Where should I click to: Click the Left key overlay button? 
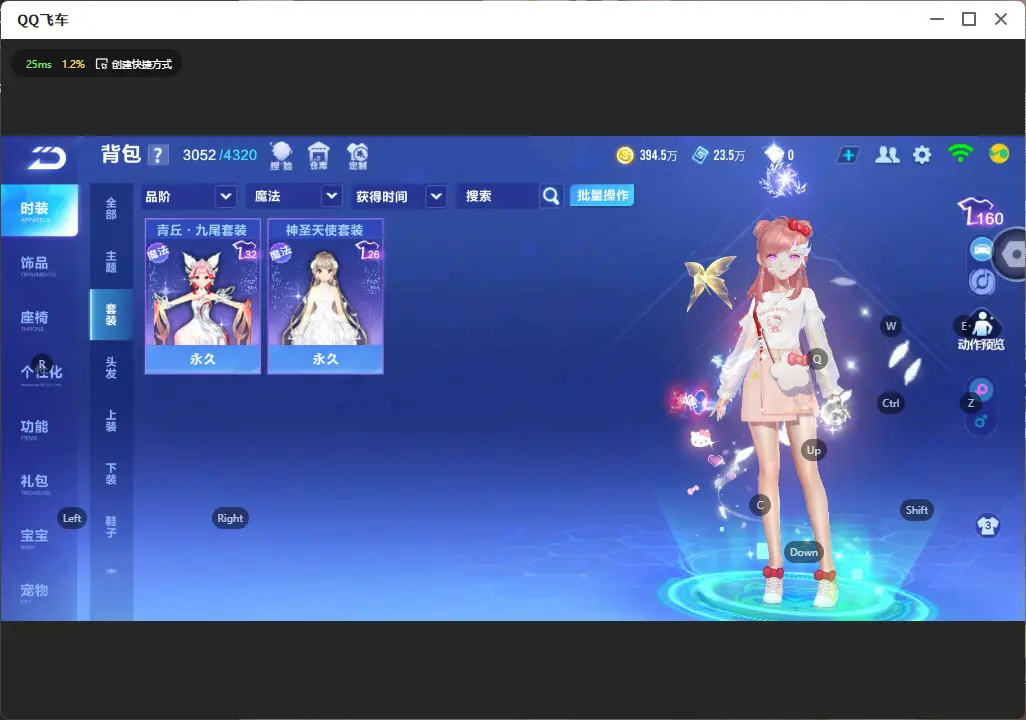pos(72,518)
